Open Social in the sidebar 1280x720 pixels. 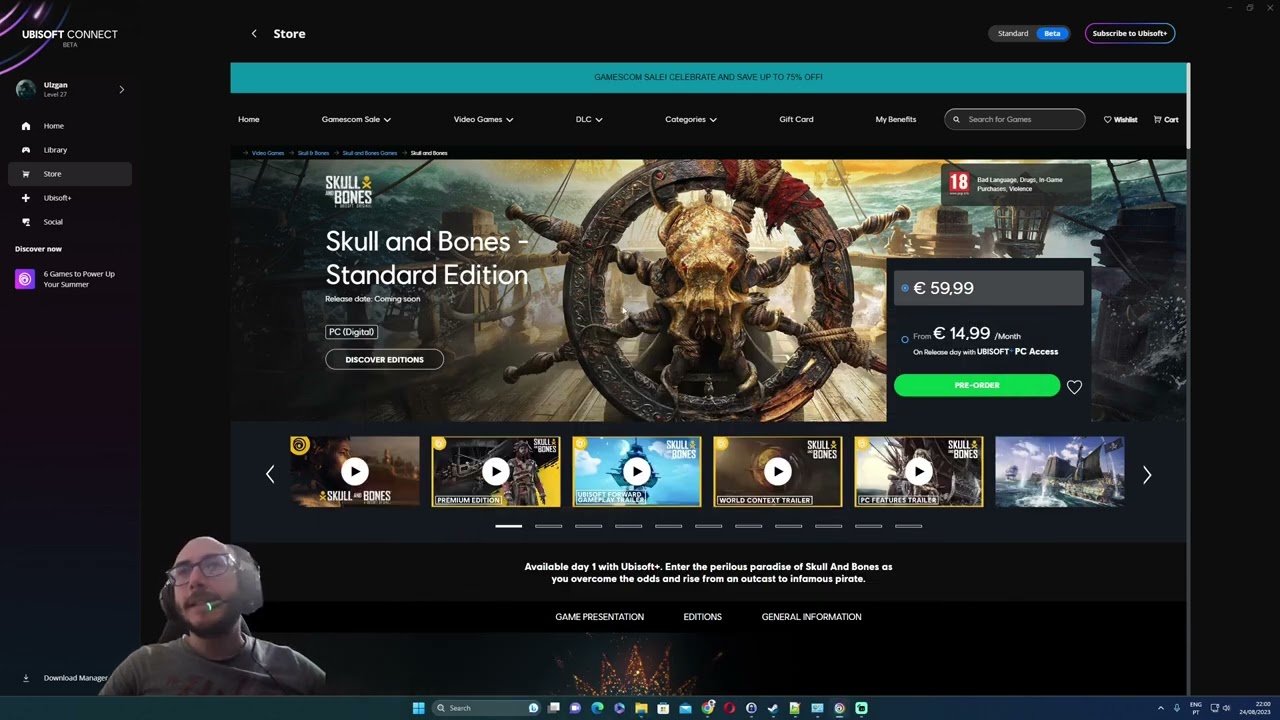[x=53, y=222]
